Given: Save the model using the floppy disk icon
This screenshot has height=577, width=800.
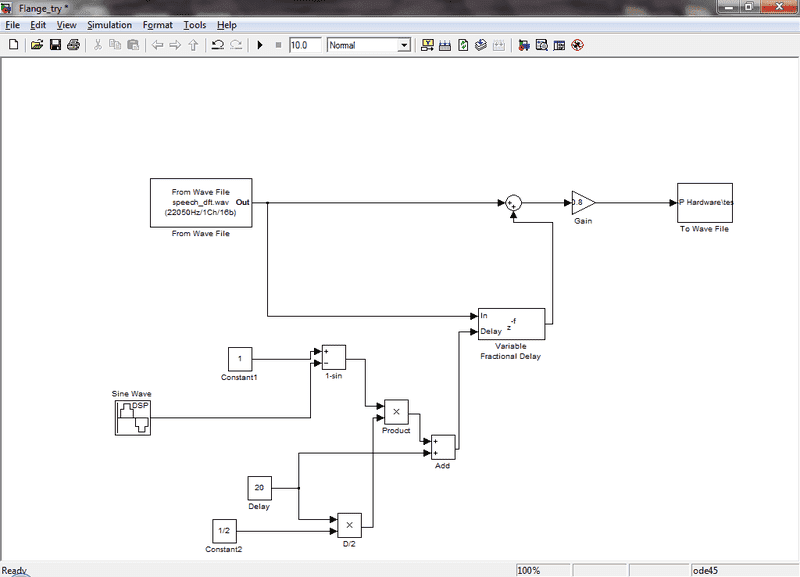Looking at the screenshot, I should click(x=55, y=45).
